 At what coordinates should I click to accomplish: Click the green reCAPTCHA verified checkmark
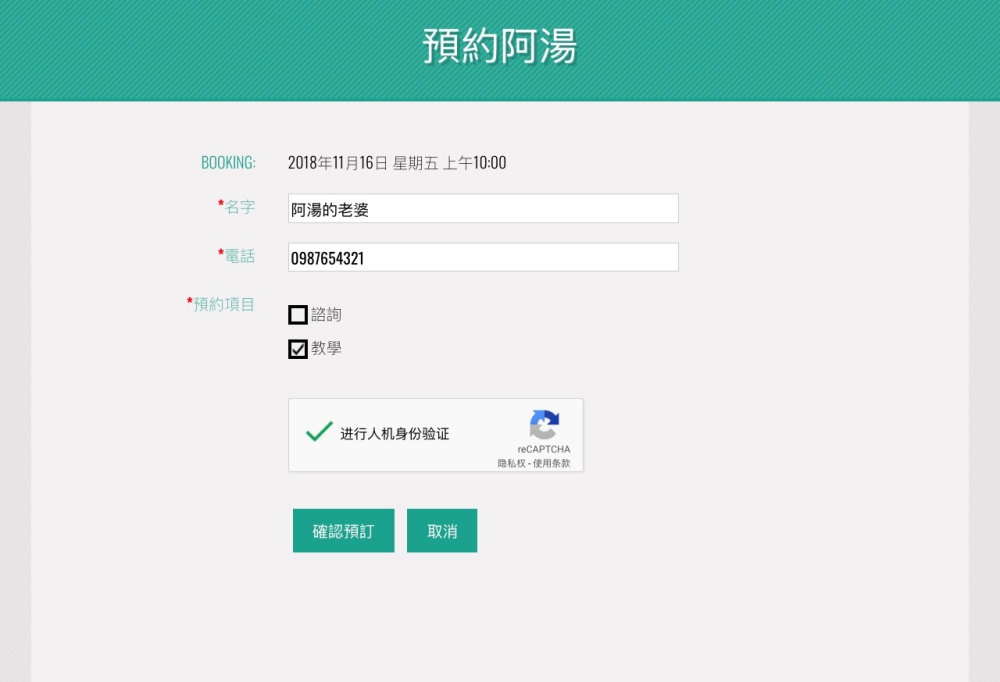tap(319, 432)
